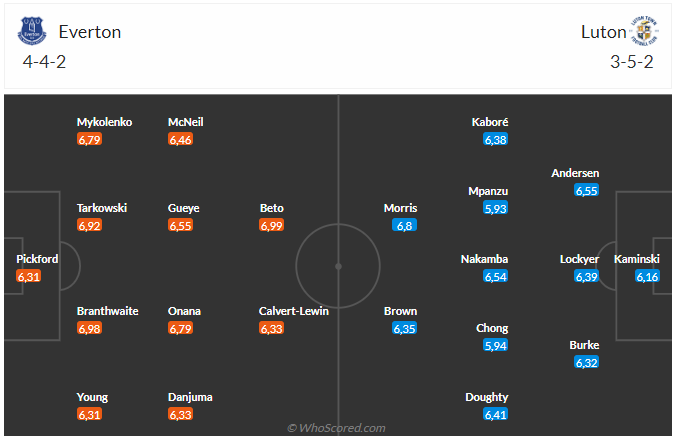Open Calvert-Lewin's player name

click(294, 311)
